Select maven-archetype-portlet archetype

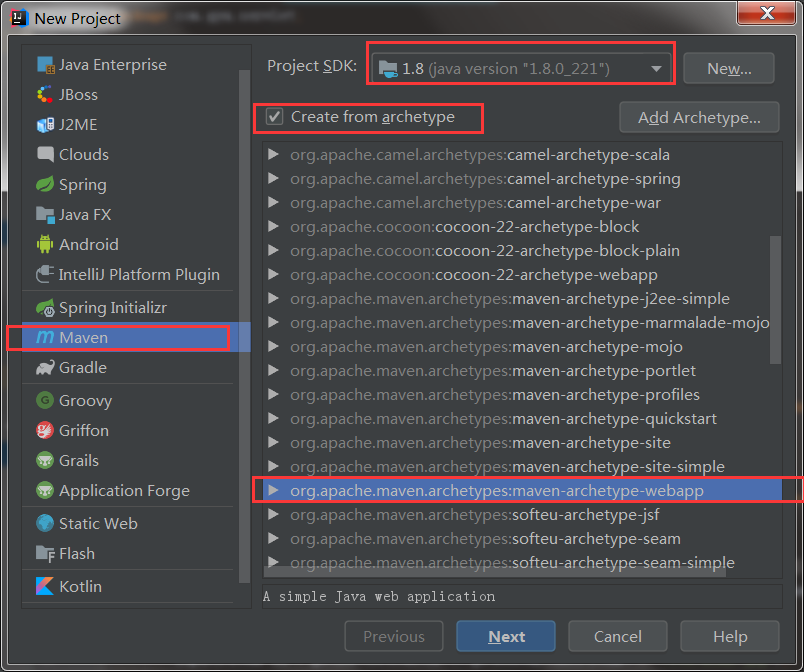coord(522,371)
